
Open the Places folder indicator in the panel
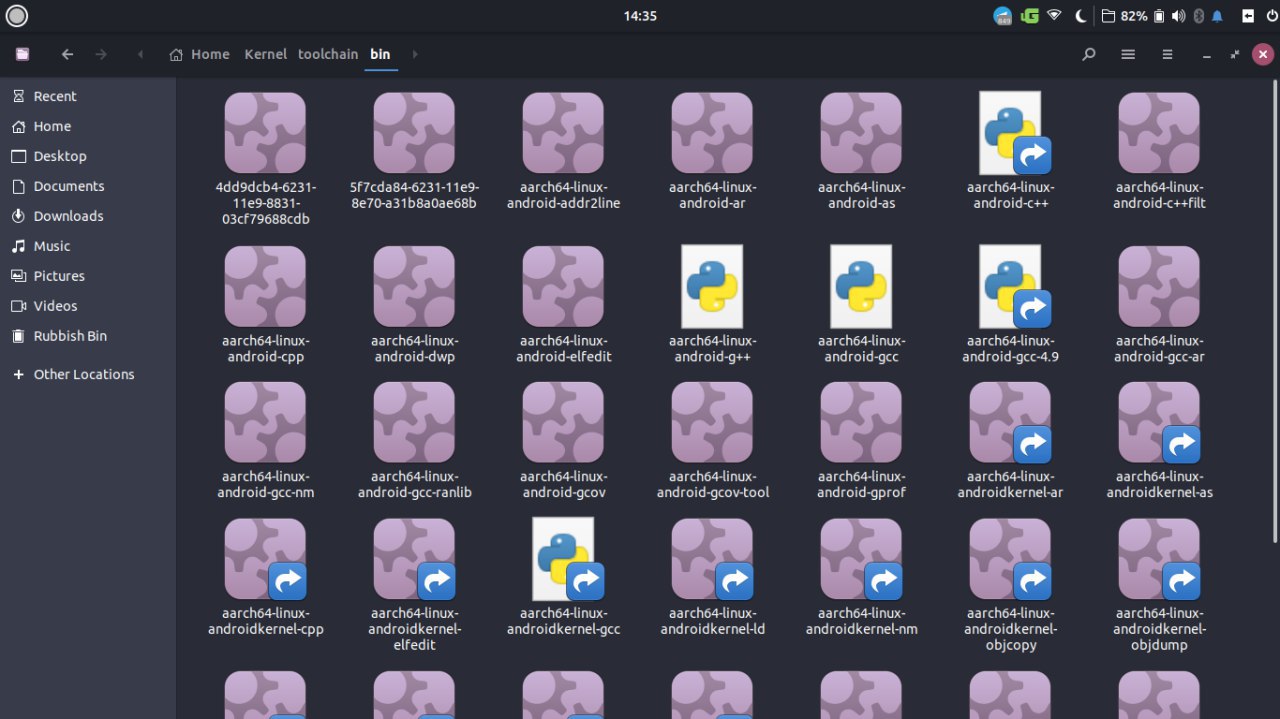pyautogui.click(x=1107, y=16)
